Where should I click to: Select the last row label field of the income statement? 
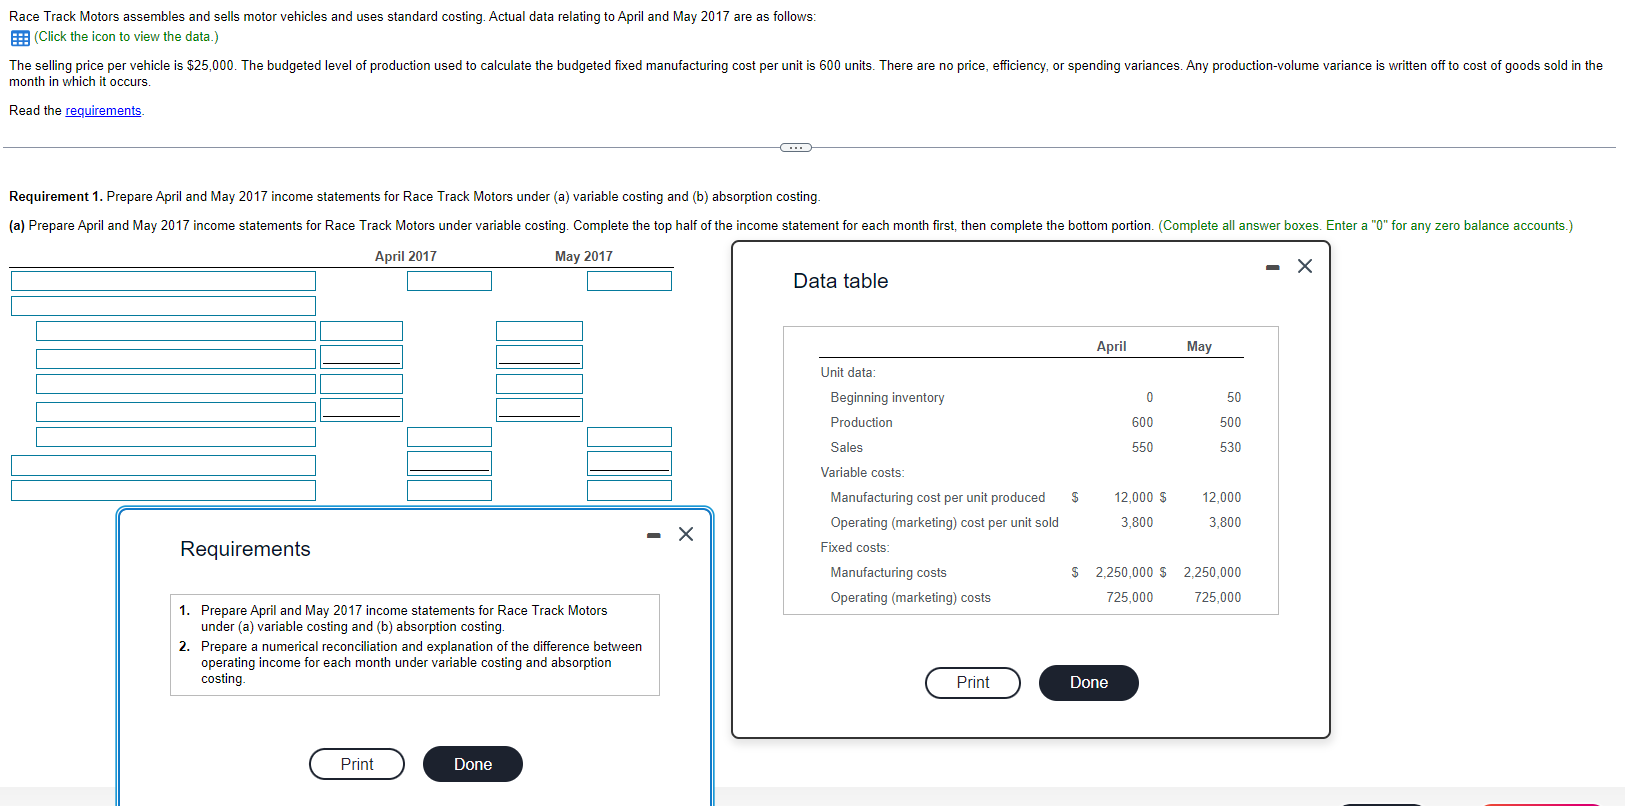(x=163, y=490)
